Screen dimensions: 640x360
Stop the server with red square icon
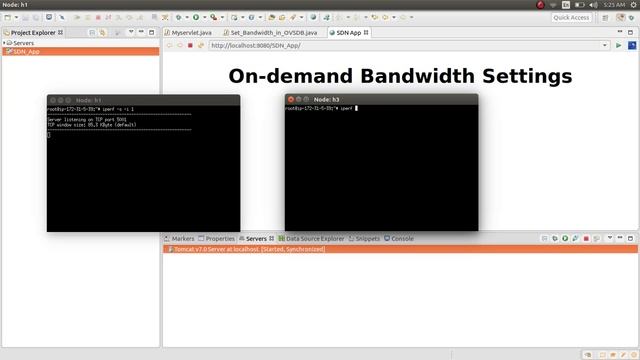[x=586, y=238]
